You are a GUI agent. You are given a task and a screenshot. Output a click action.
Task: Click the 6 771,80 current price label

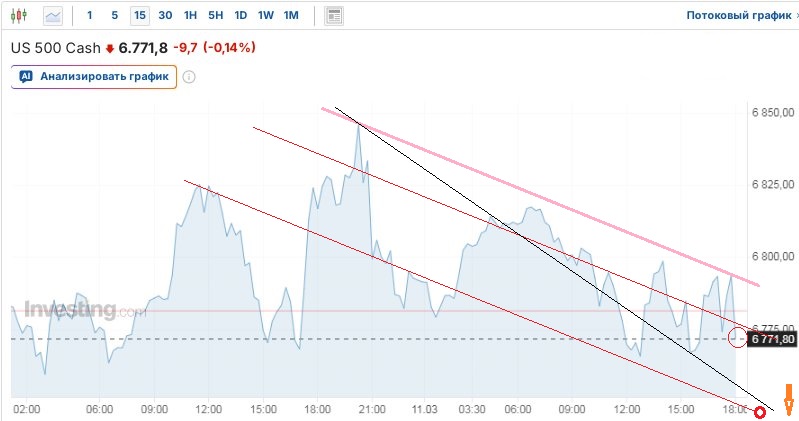(x=772, y=339)
